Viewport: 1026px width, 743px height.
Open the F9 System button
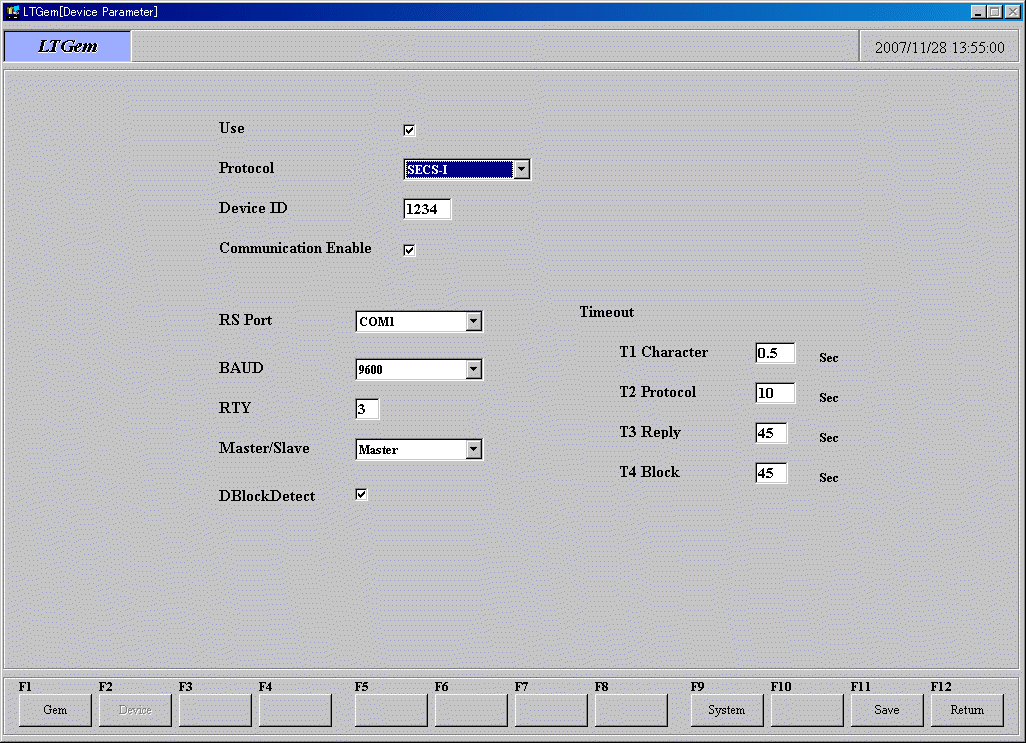point(727,710)
